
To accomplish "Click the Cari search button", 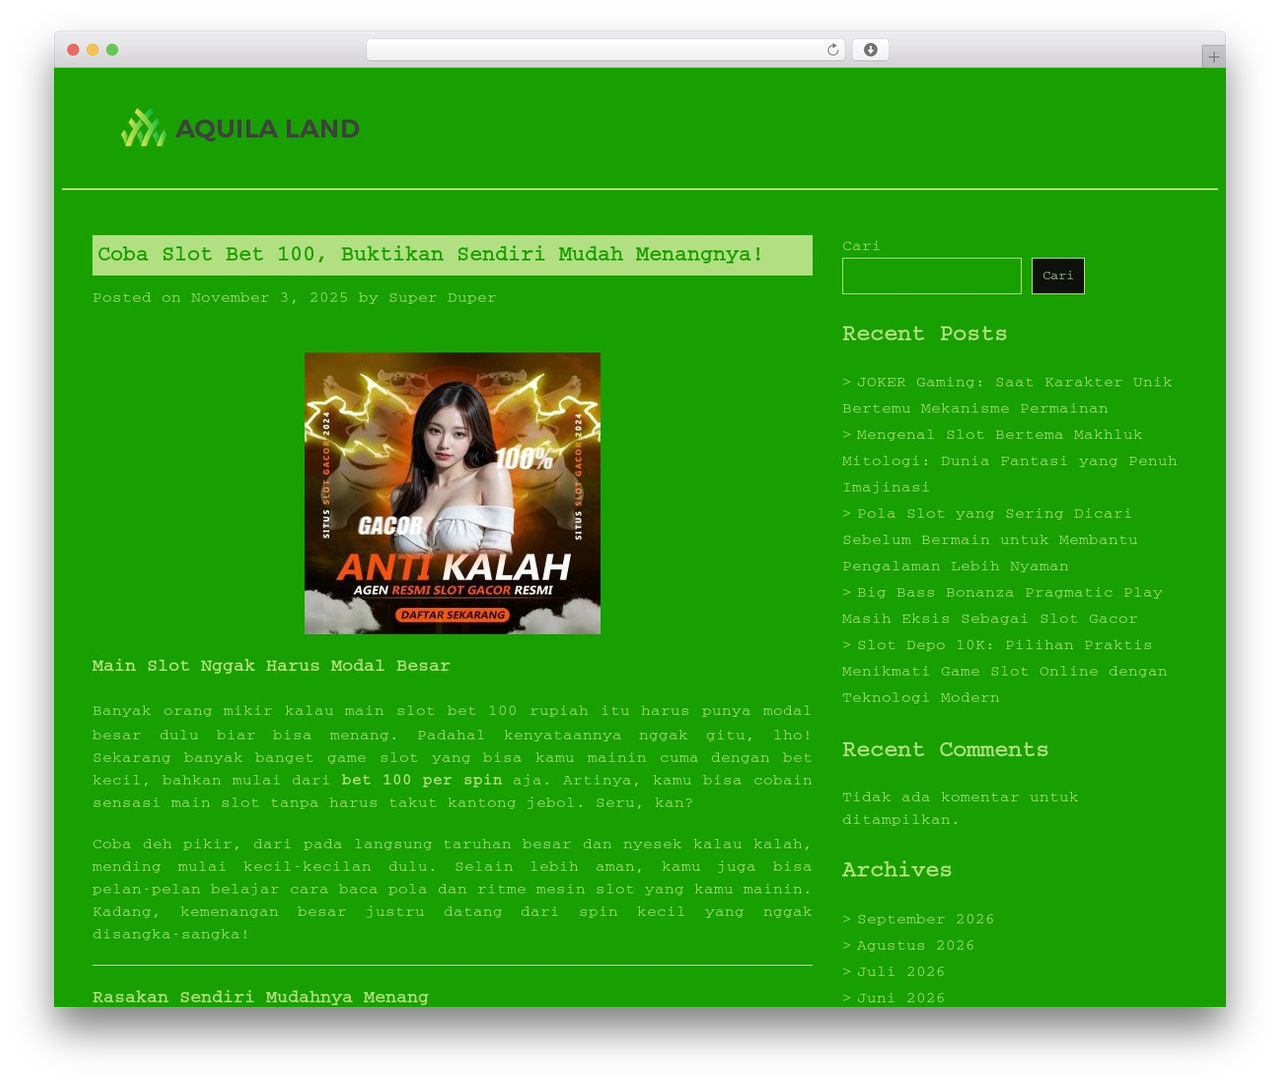I will 1058,276.
